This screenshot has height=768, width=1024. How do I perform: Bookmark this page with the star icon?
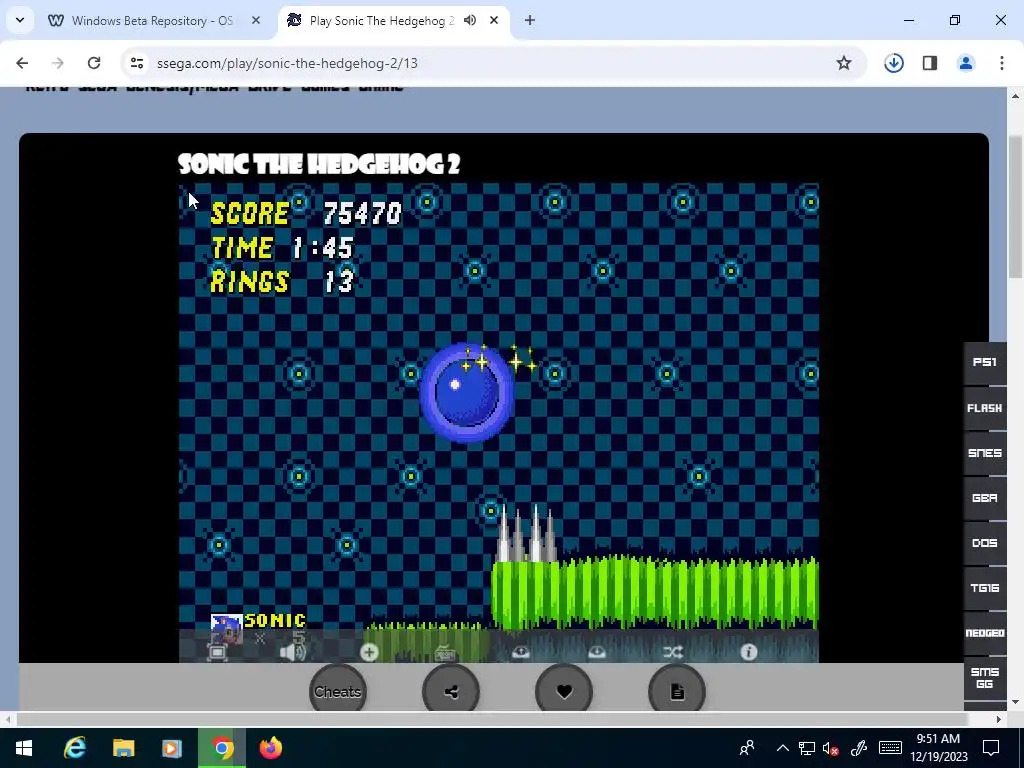(x=844, y=63)
